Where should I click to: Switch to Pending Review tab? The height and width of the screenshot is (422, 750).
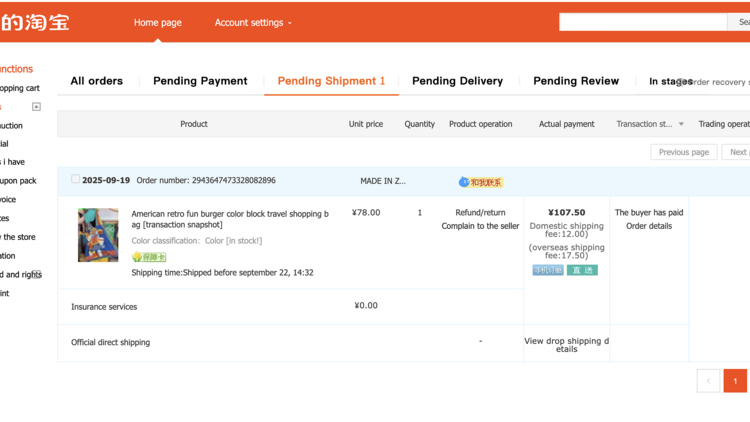coord(576,81)
